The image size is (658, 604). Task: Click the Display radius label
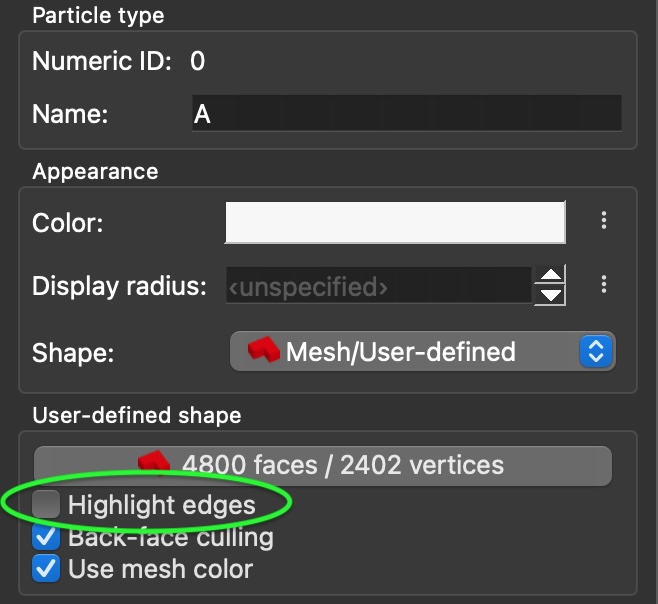point(119,286)
